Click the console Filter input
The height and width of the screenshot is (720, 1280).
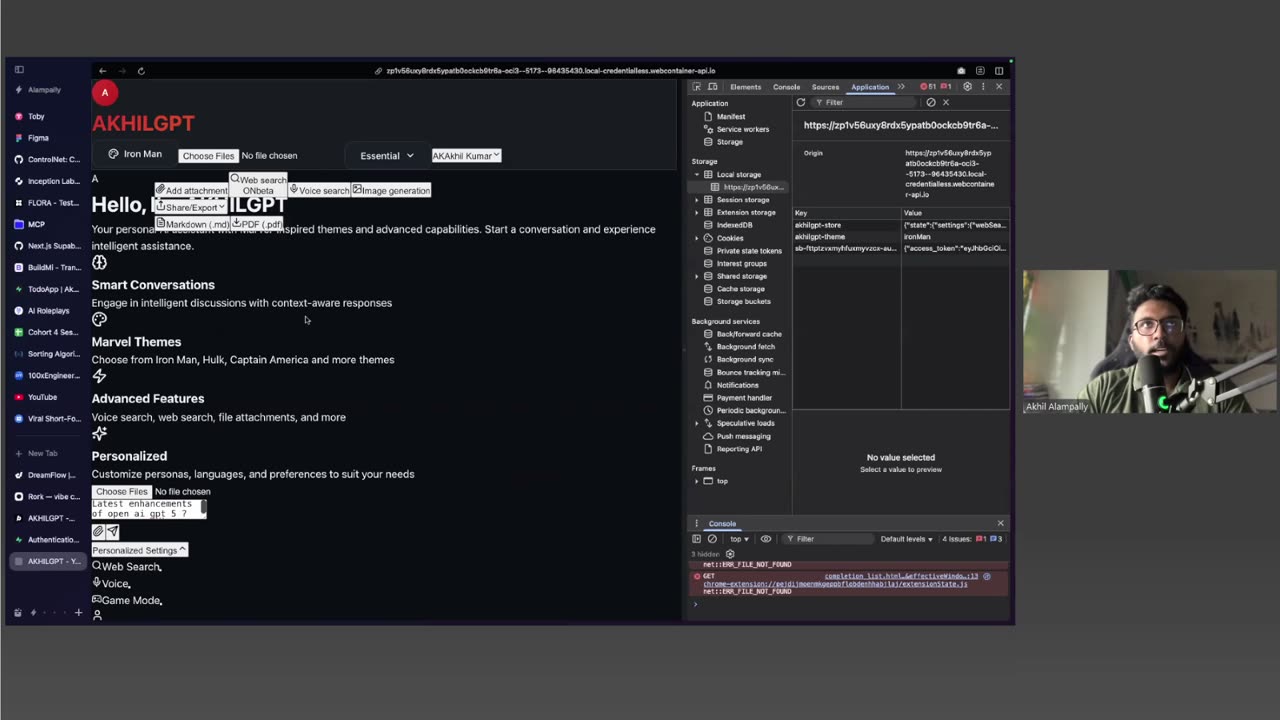coord(827,539)
